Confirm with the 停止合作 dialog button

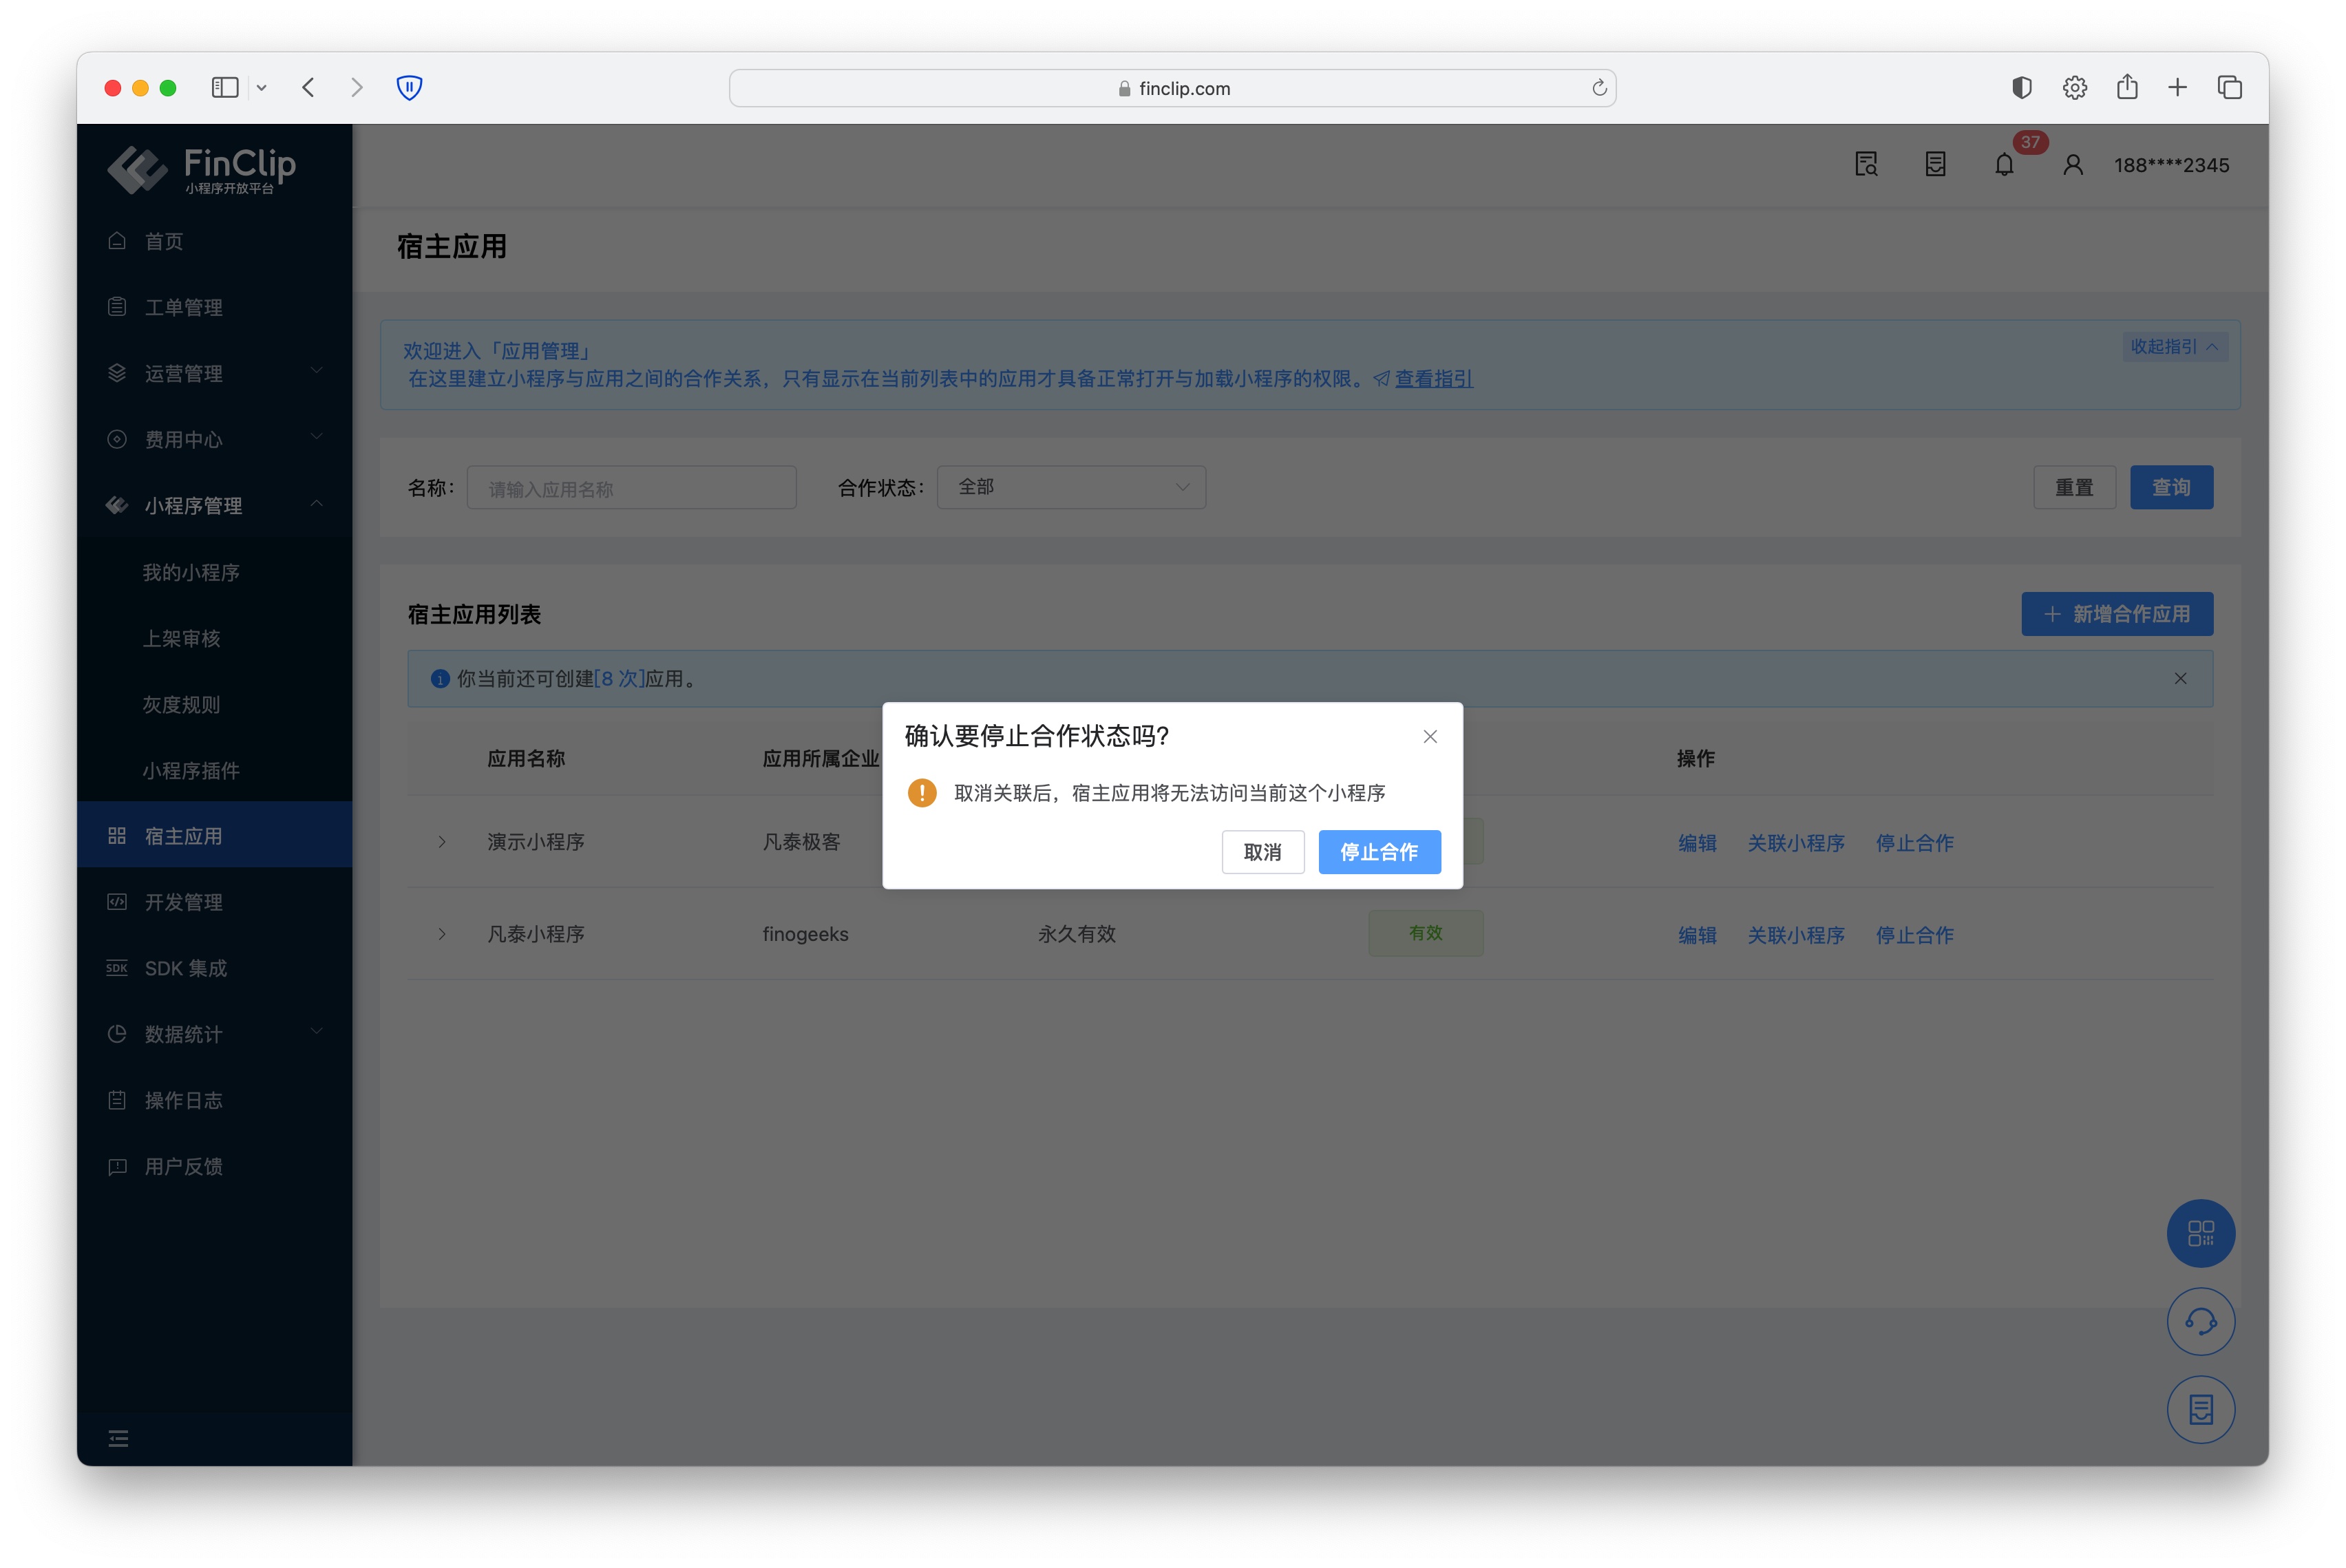point(1379,852)
